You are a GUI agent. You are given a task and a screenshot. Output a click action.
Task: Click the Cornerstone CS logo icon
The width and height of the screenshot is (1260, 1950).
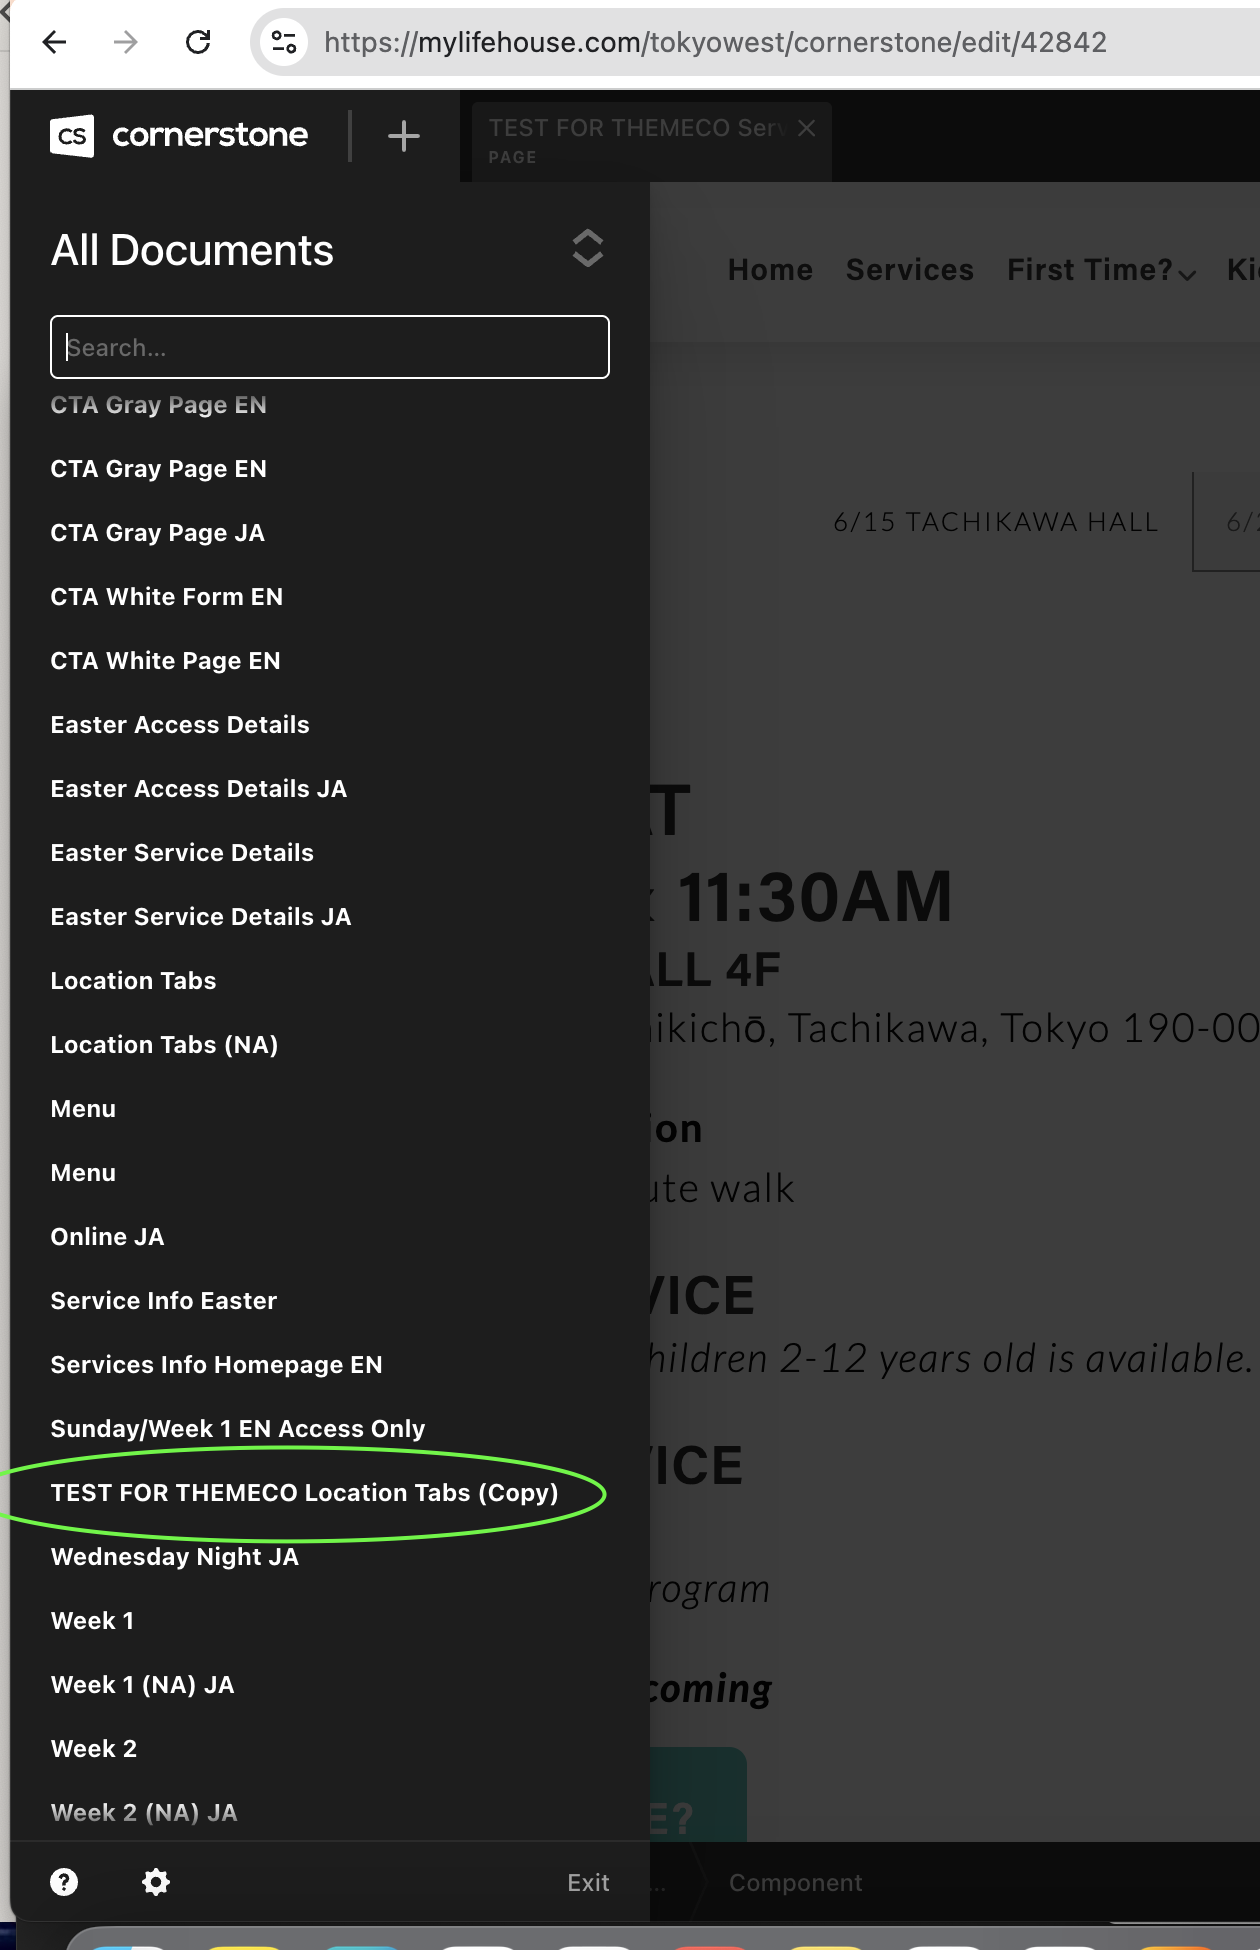click(72, 136)
